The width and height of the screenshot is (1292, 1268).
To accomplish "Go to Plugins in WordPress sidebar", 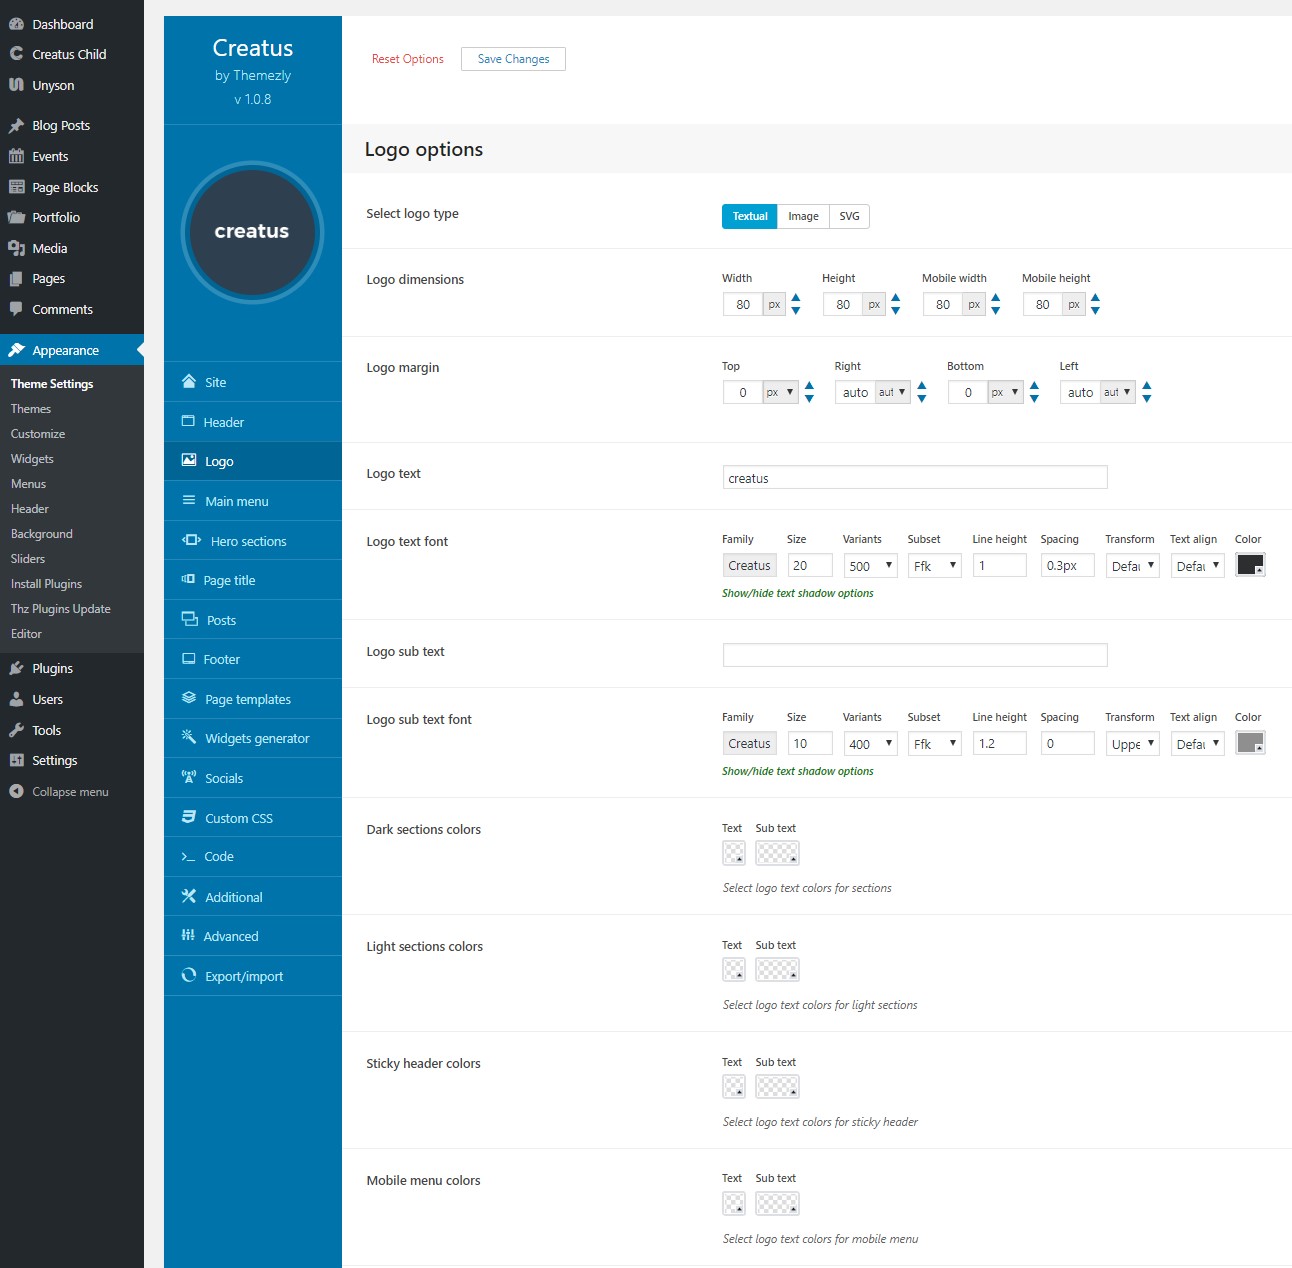I will (52, 668).
